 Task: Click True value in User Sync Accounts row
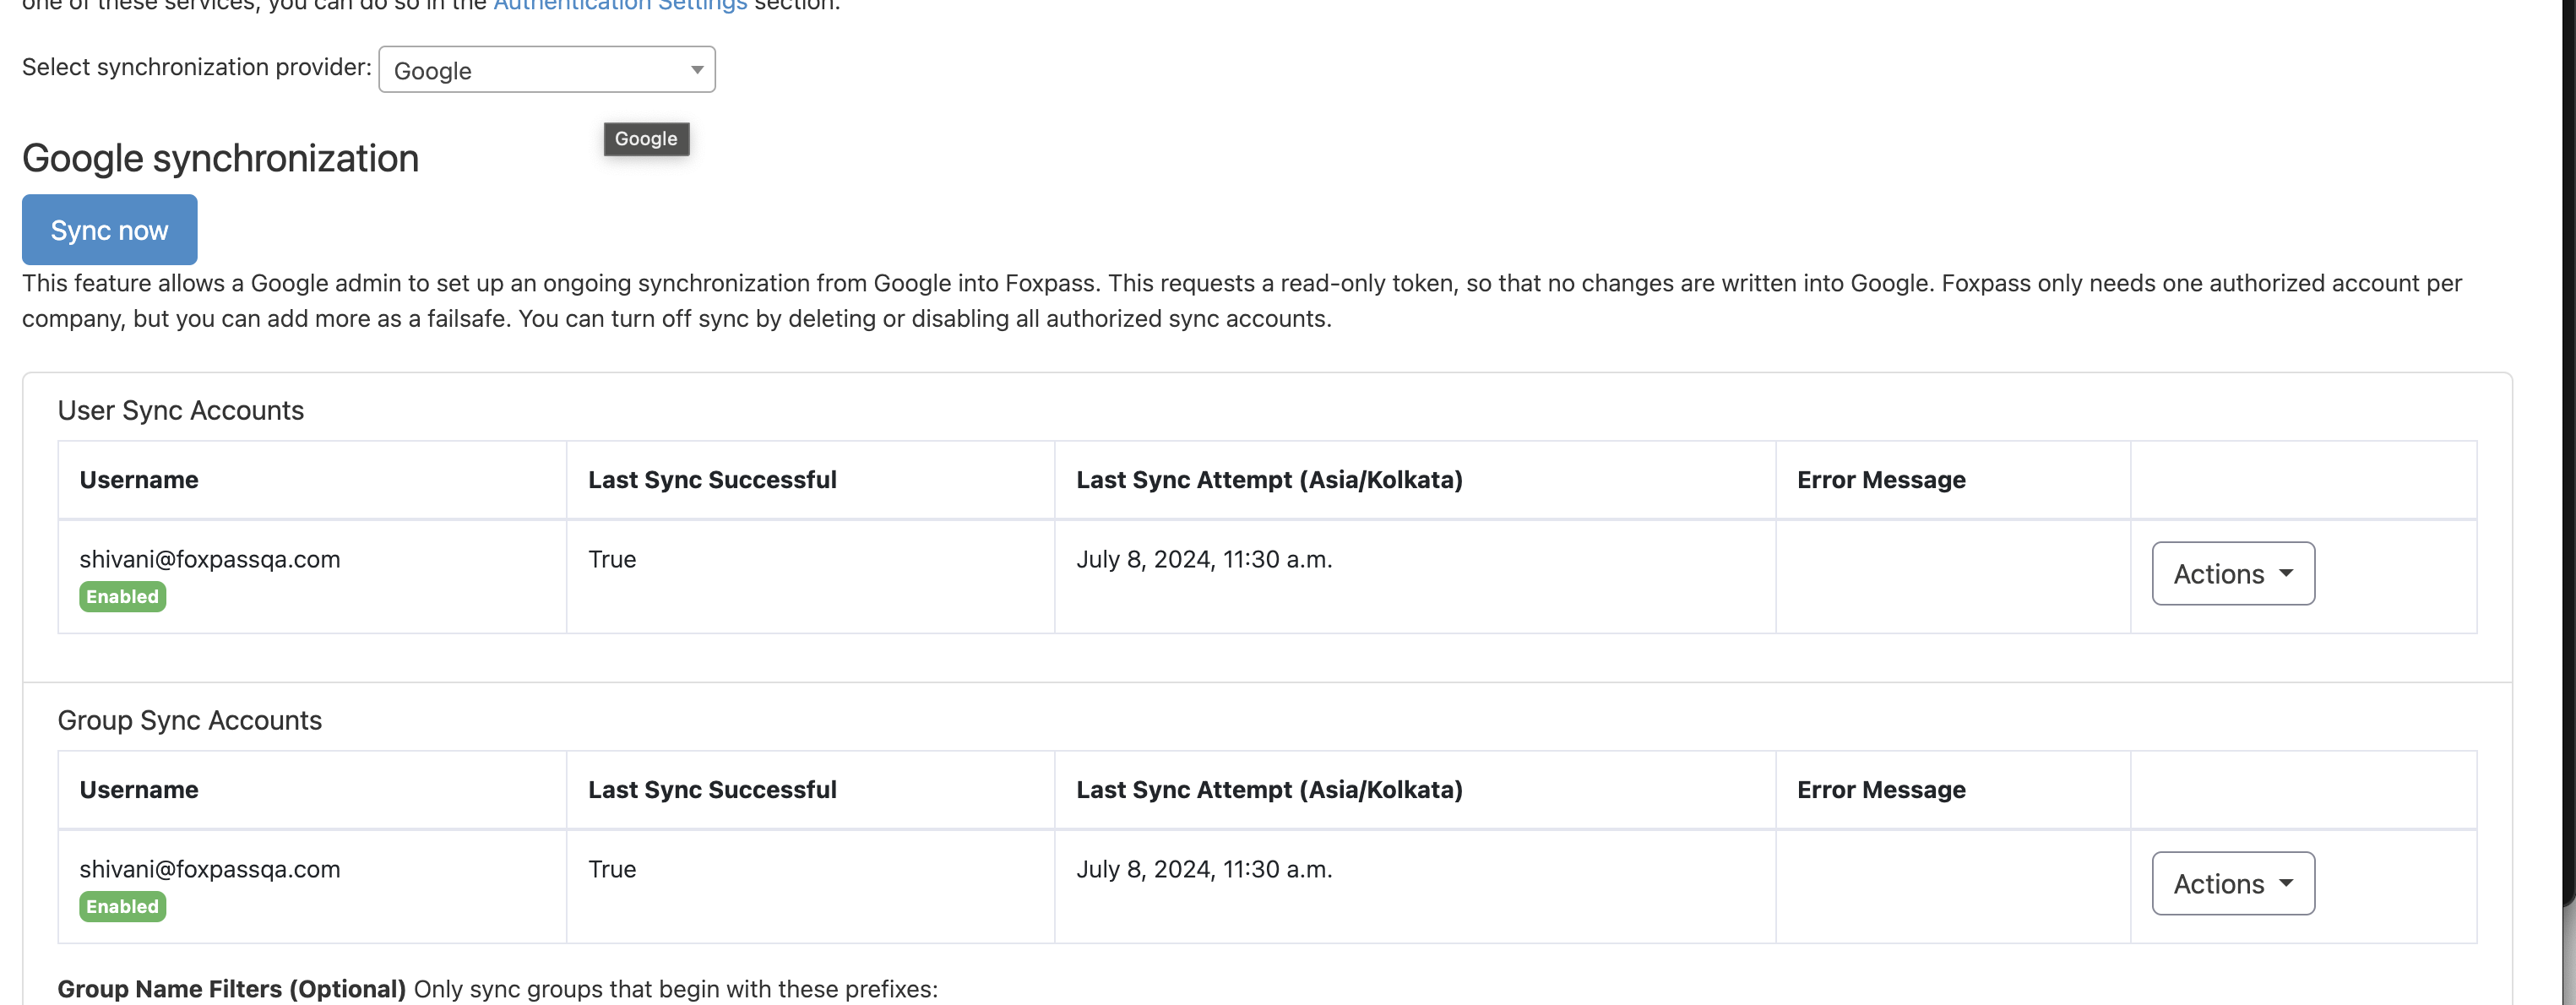coord(612,559)
